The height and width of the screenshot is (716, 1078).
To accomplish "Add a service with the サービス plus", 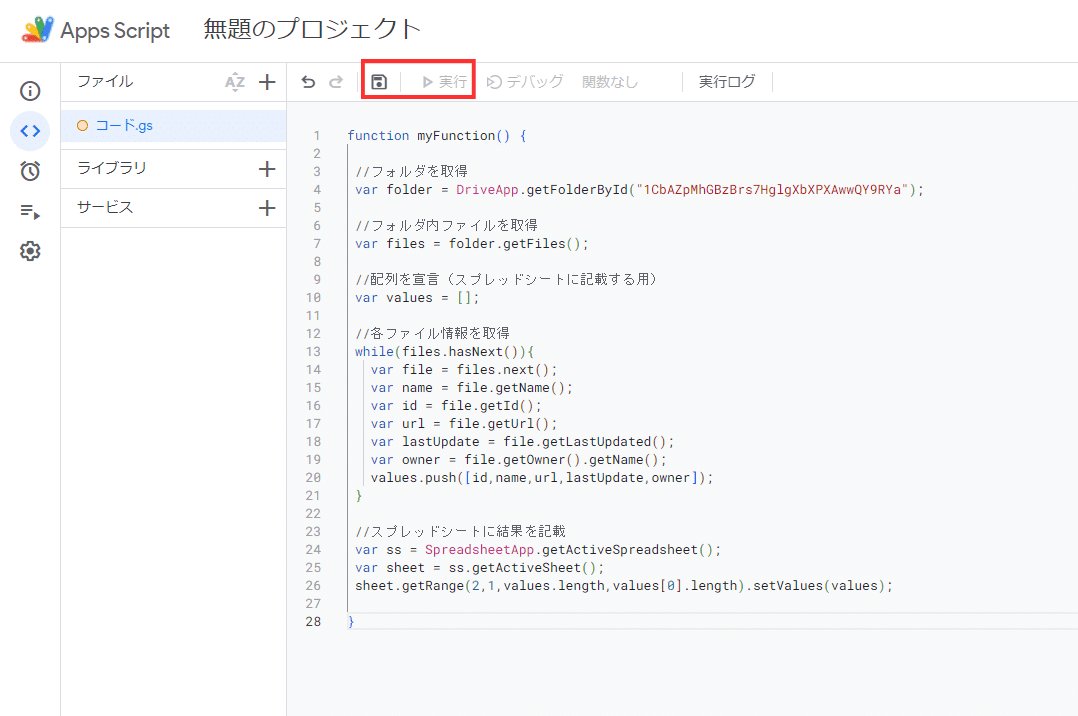I will coord(266,208).
